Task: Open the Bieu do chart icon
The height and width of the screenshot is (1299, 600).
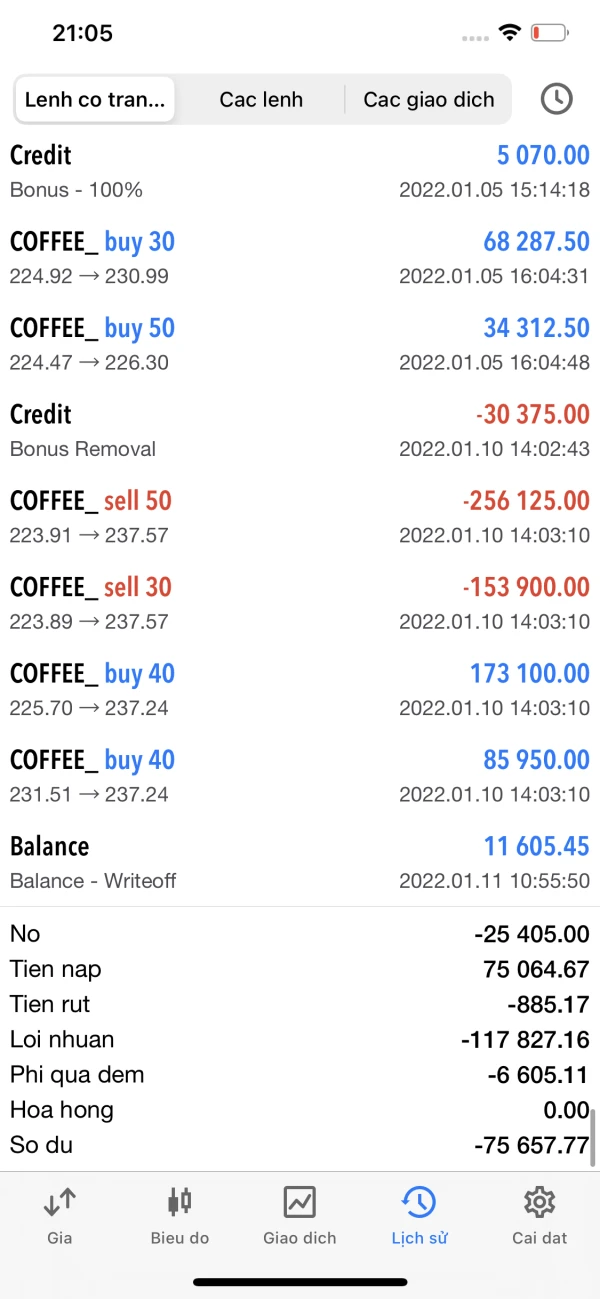Action: tap(180, 1203)
